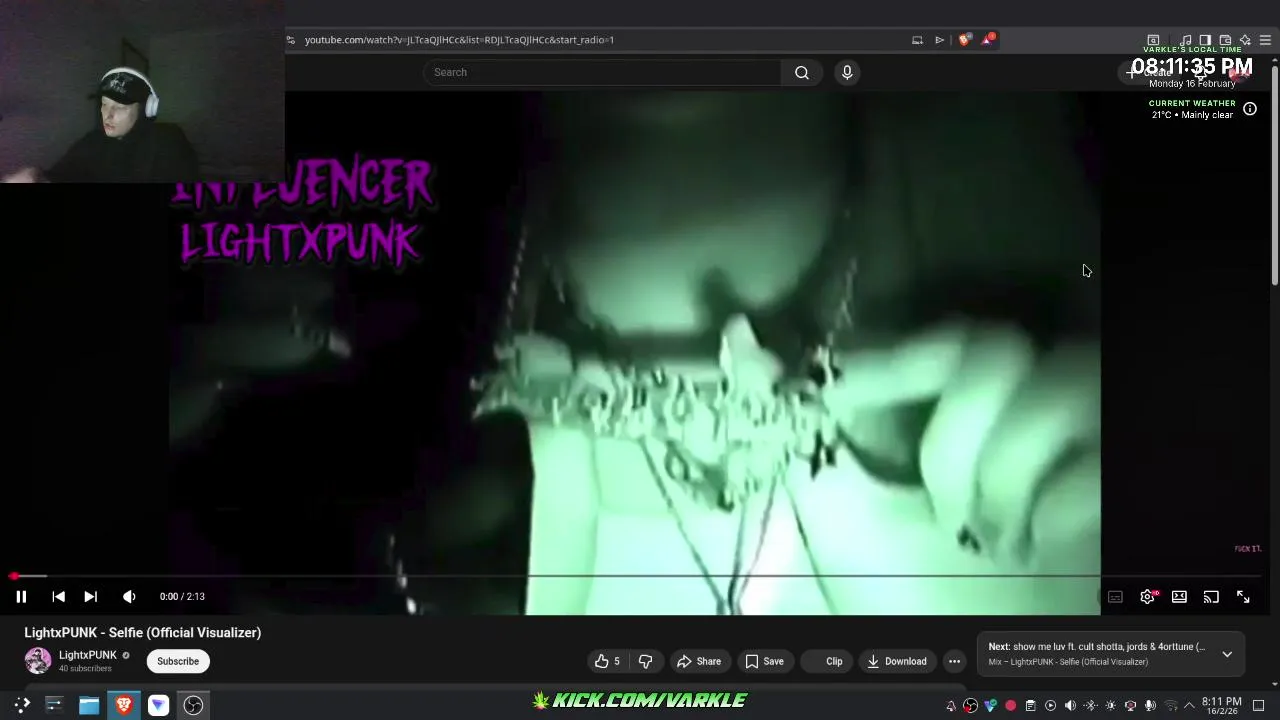Open the player settings gear
The width and height of the screenshot is (1280, 720).
click(1148, 597)
